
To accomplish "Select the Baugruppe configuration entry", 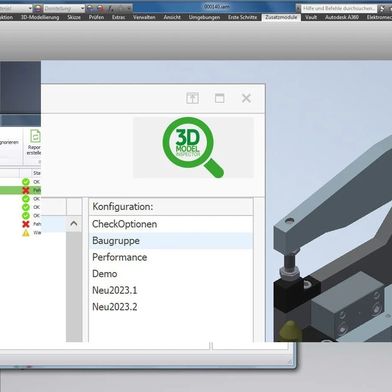I will [x=171, y=241].
